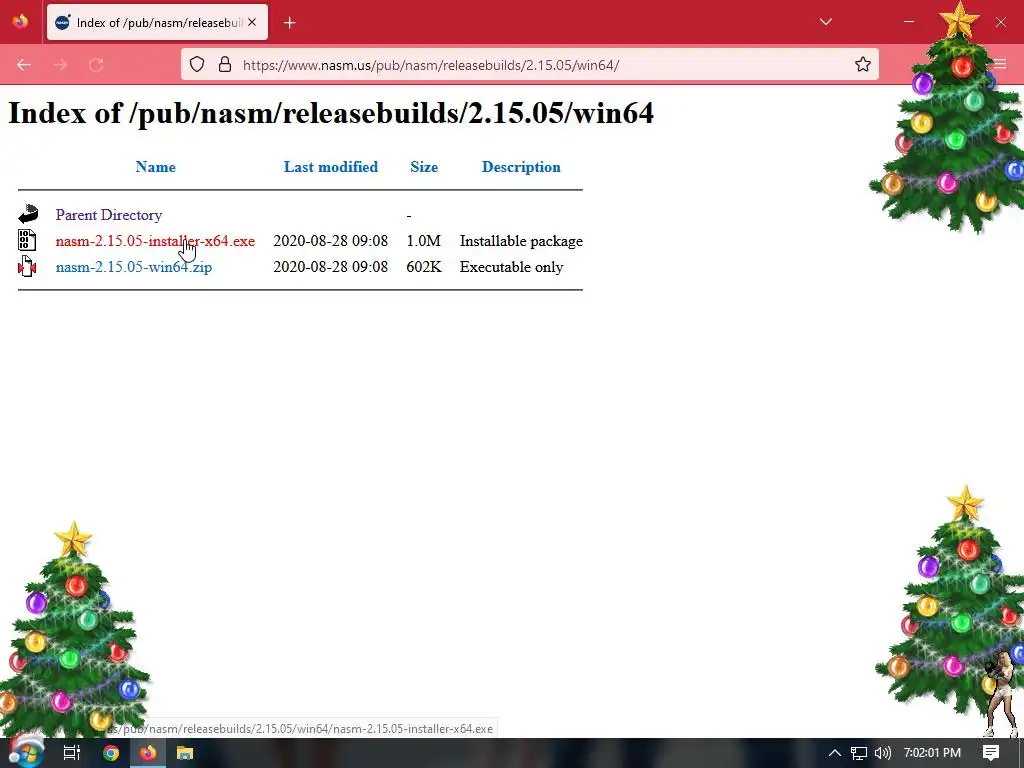Download nasm-2.15.05-installer-x64.exe
Viewport: 1024px width, 768px height.
tap(155, 241)
